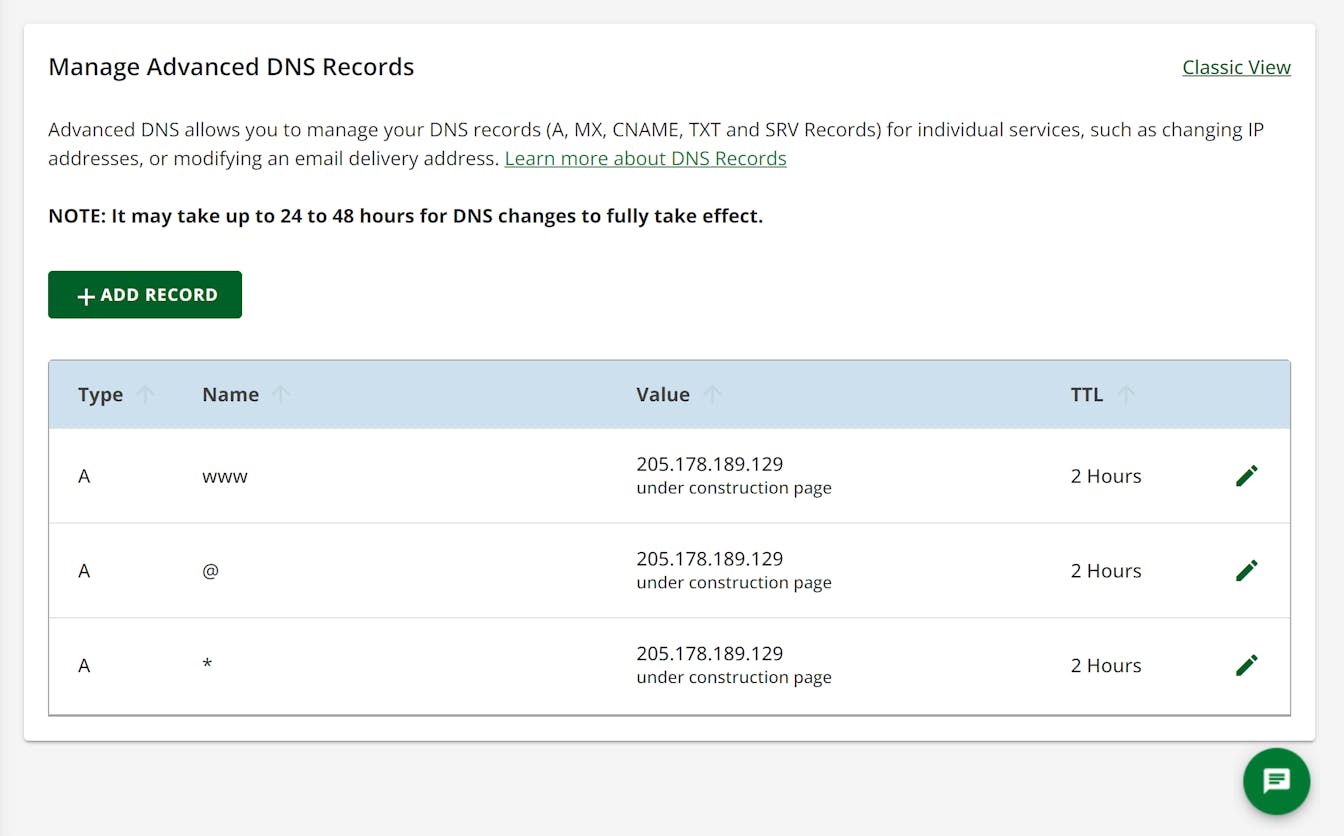Click the Name column header
This screenshot has height=836, width=1344.
pyautogui.click(x=230, y=395)
